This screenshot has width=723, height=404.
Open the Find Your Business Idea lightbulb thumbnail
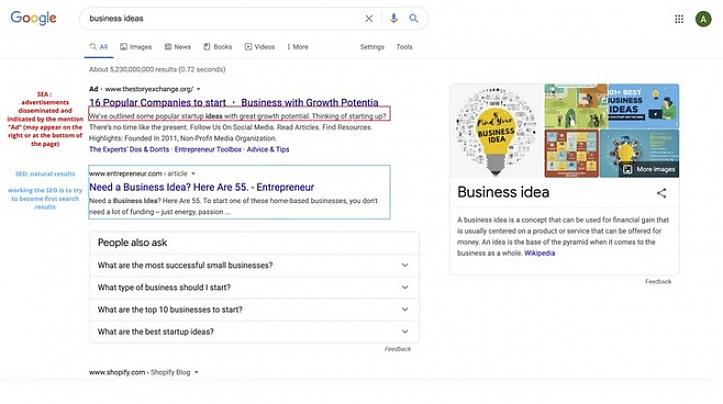(x=496, y=130)
